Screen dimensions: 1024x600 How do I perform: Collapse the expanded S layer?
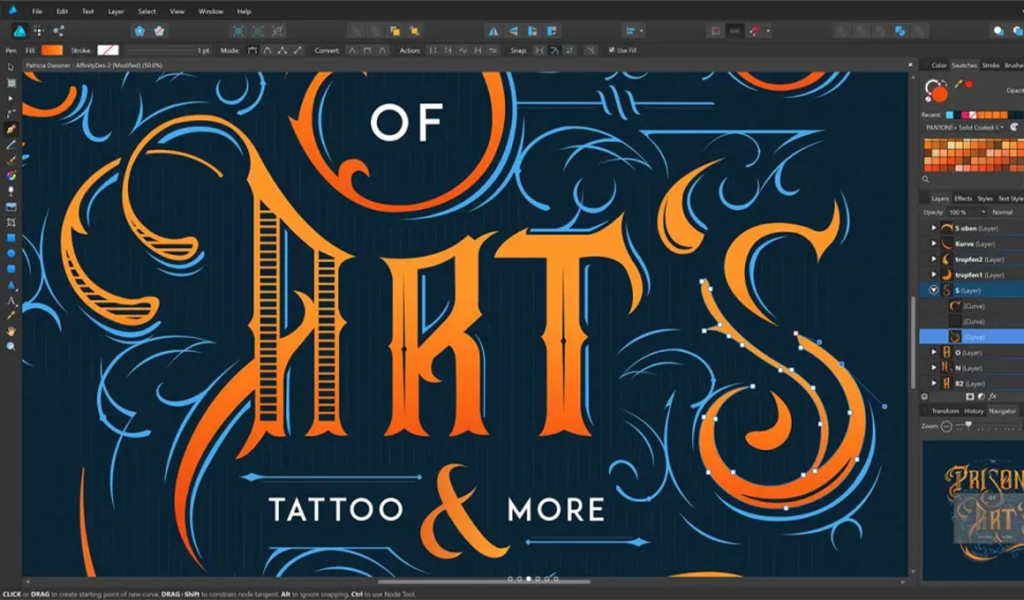[x=934, y=290]
